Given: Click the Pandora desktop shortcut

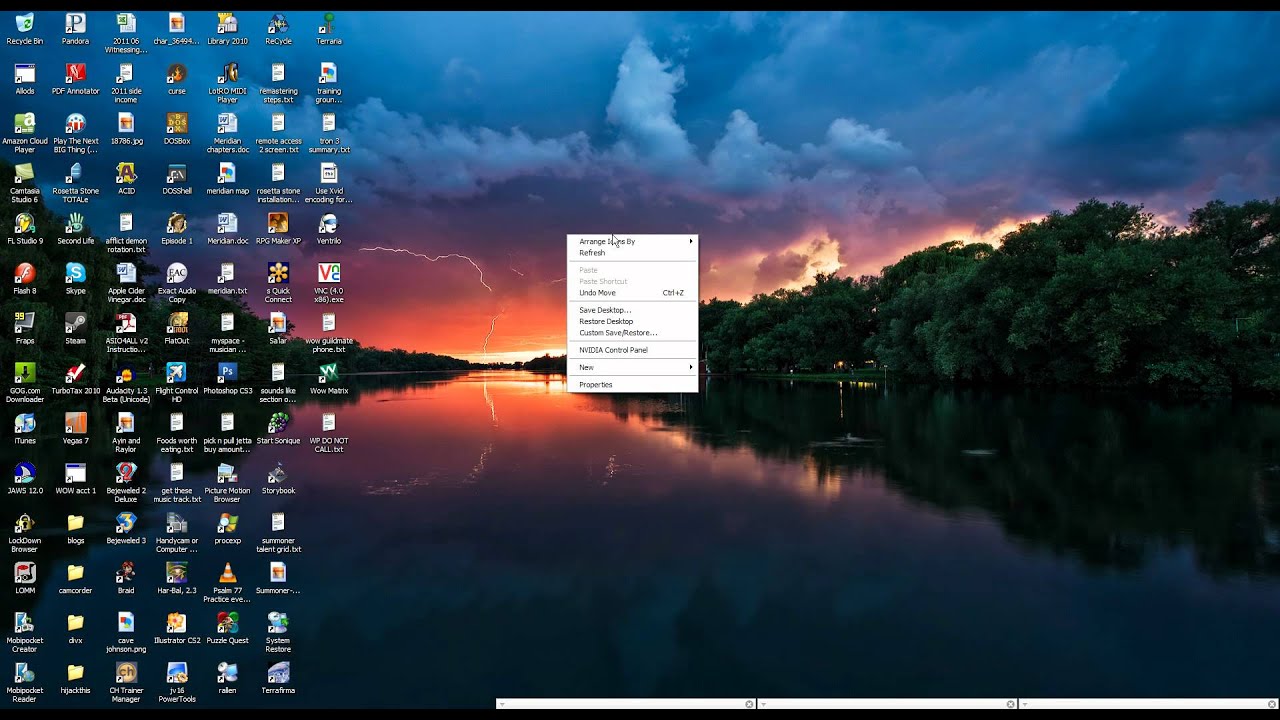Looking at the screenshot, I should (75, 29).
